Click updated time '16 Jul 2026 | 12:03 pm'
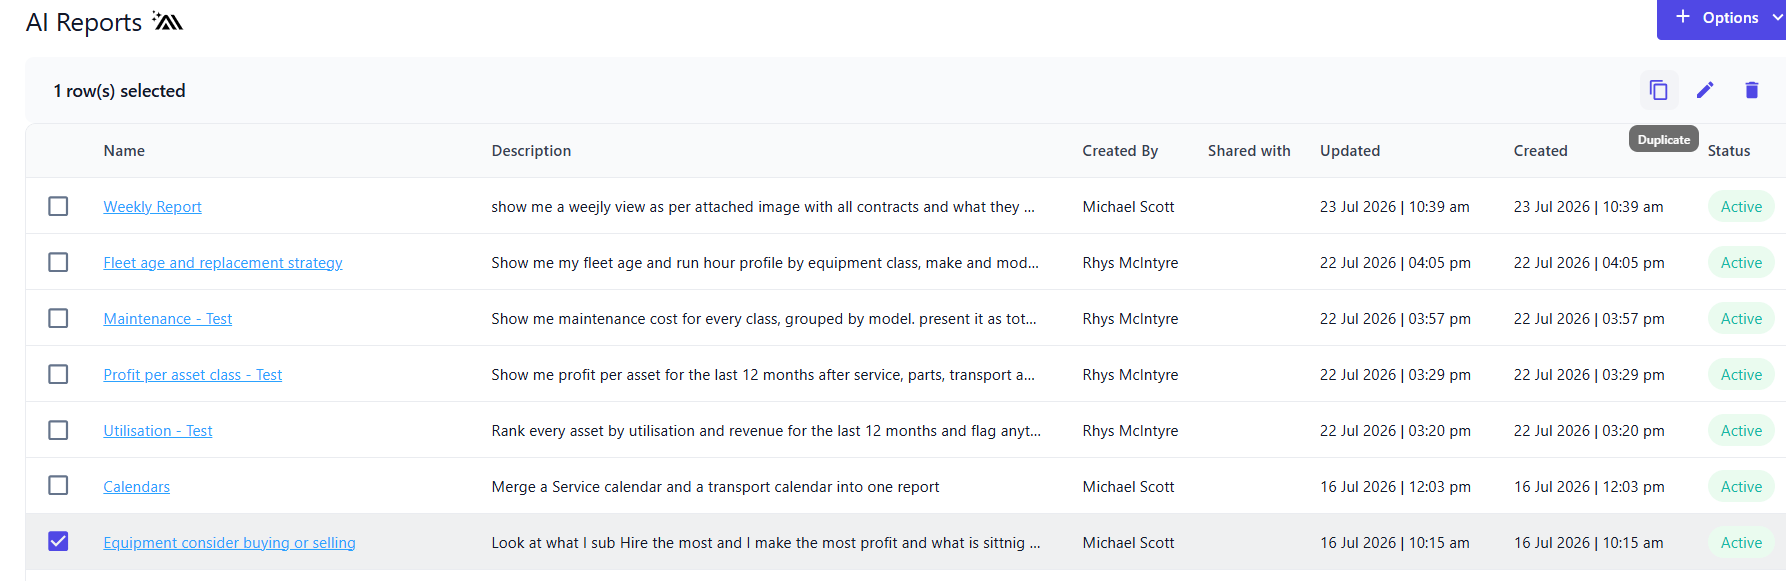Viewport: 1786px width, 581px height. pos(1395,487)
